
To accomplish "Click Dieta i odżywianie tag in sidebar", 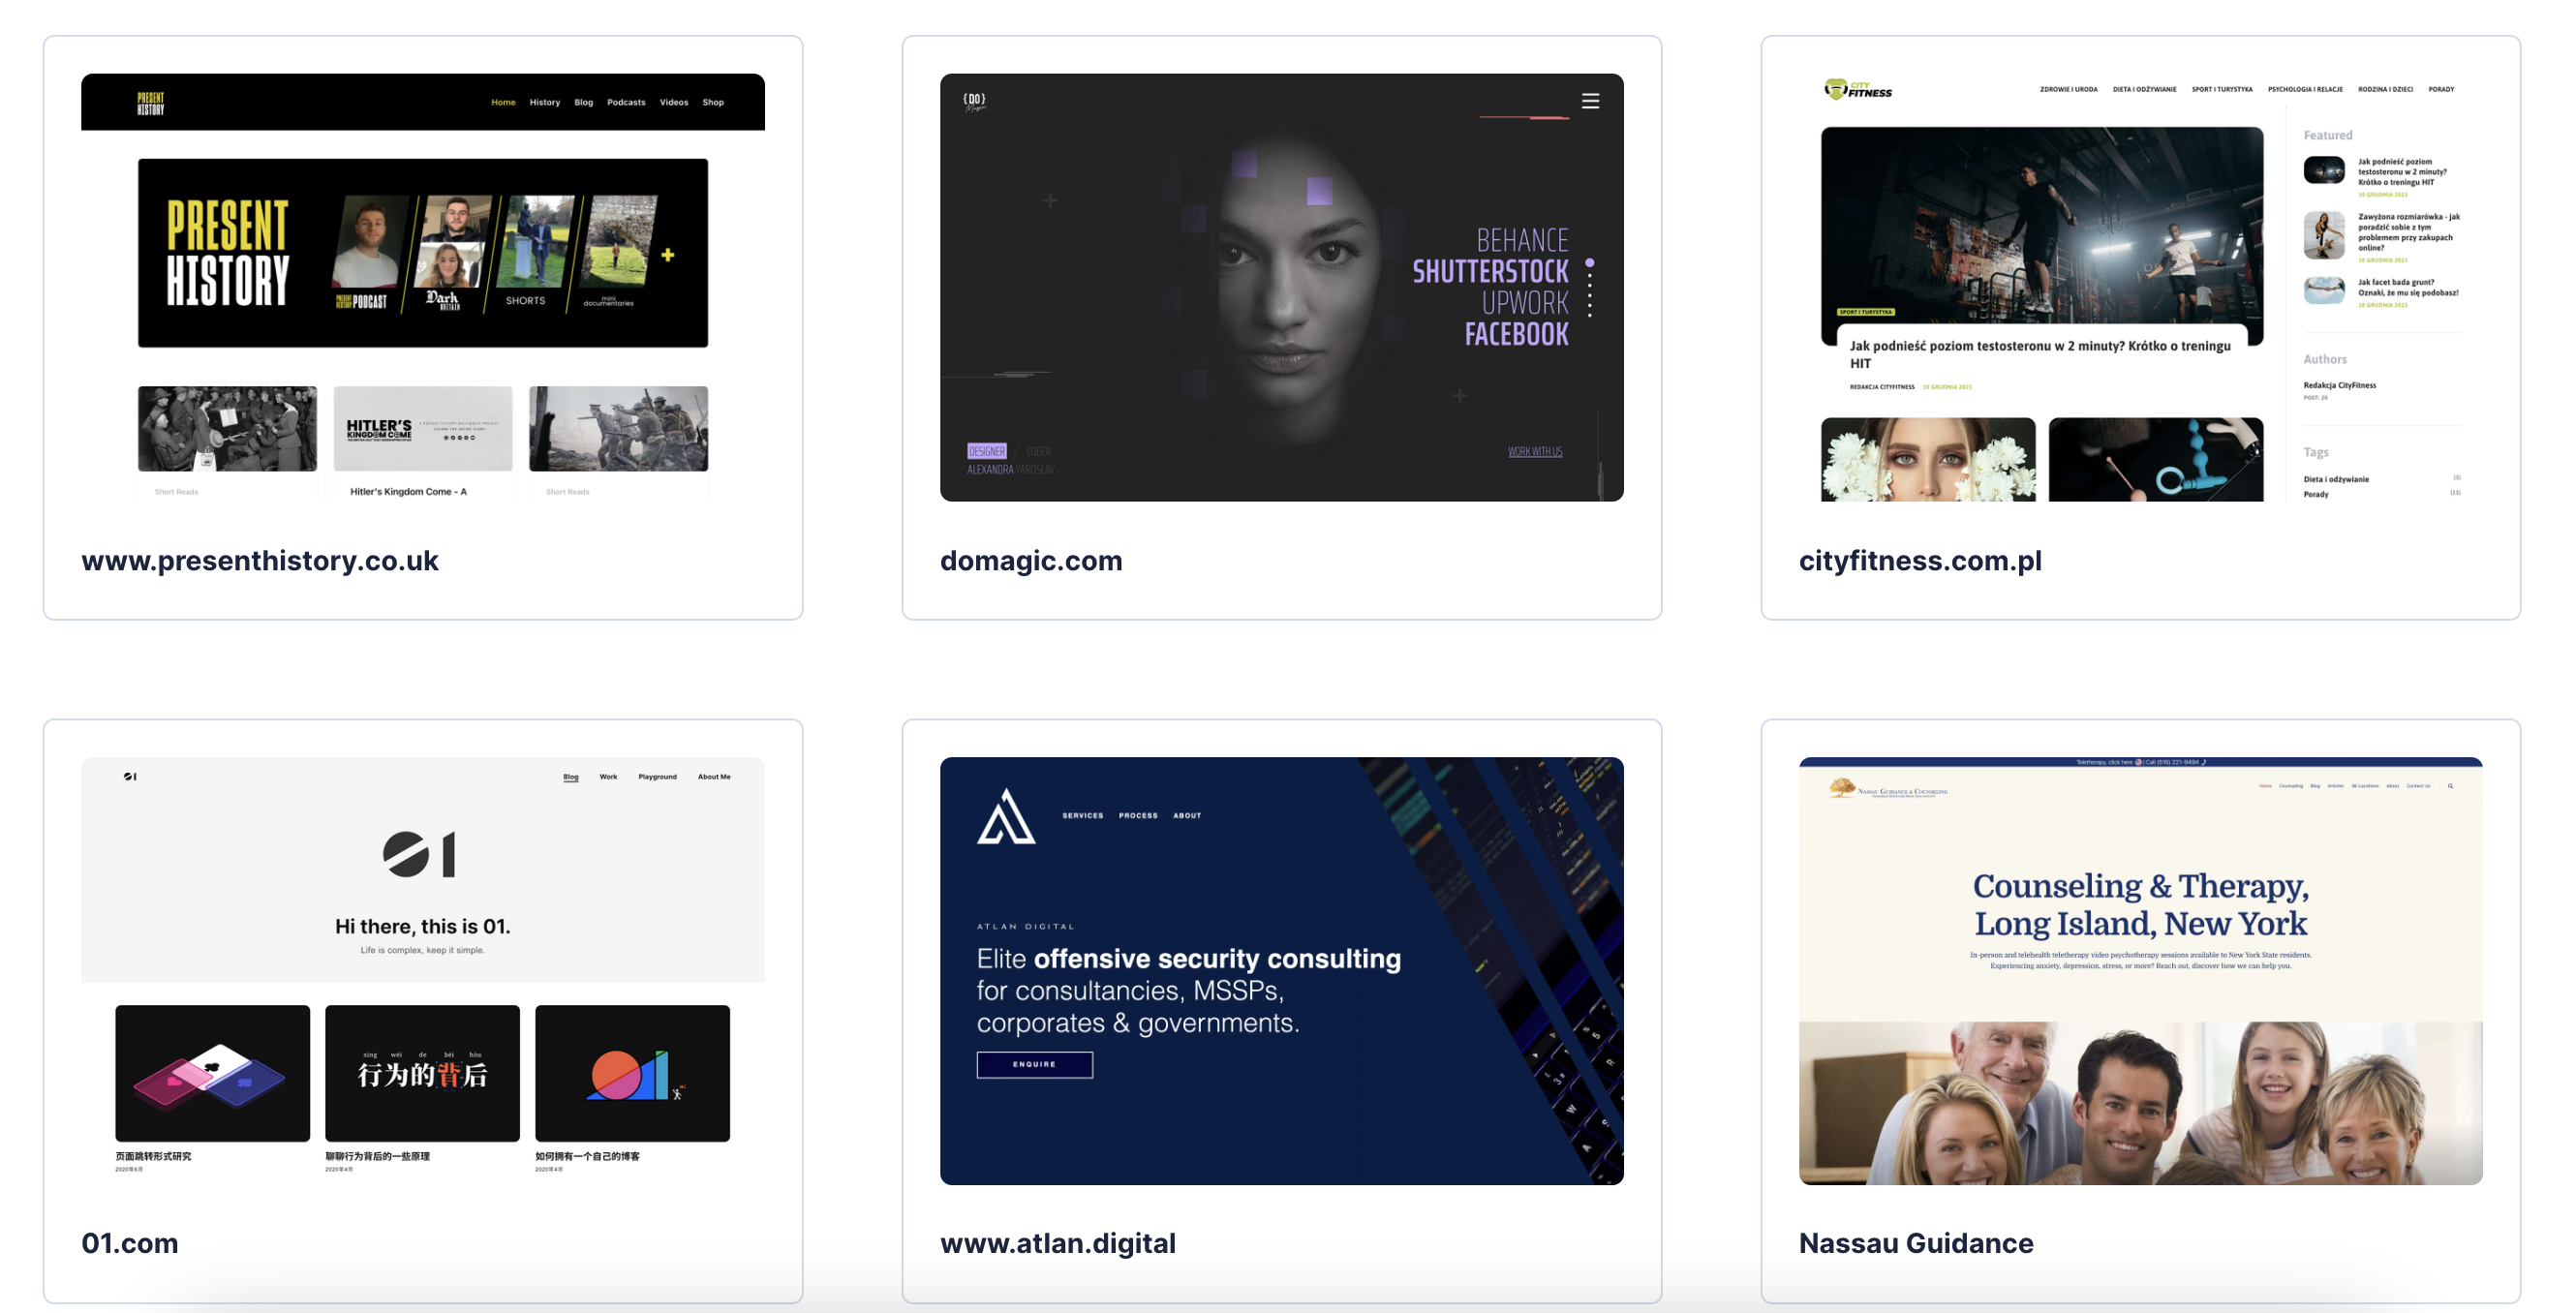I will [x=2336, y=479].
